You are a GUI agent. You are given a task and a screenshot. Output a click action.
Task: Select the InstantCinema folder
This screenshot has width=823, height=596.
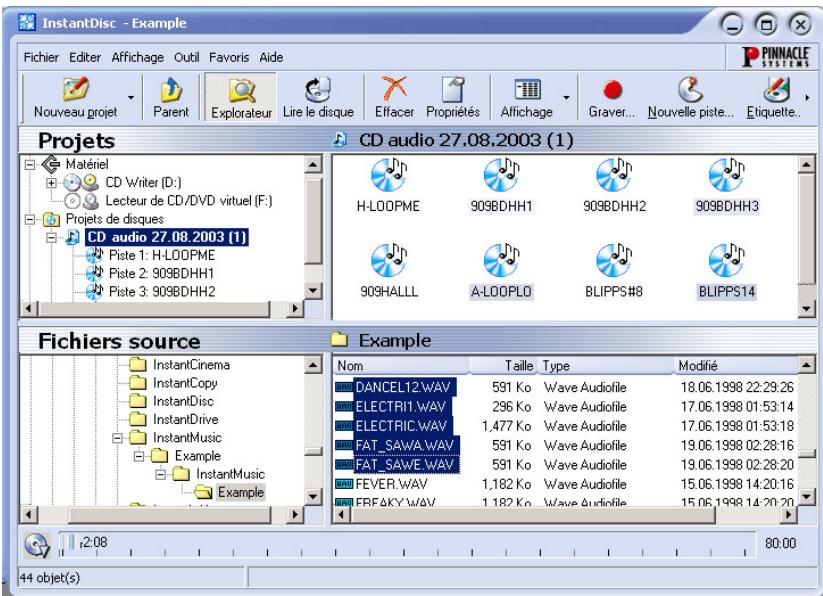pyautogui.click(x=180, y=365)
